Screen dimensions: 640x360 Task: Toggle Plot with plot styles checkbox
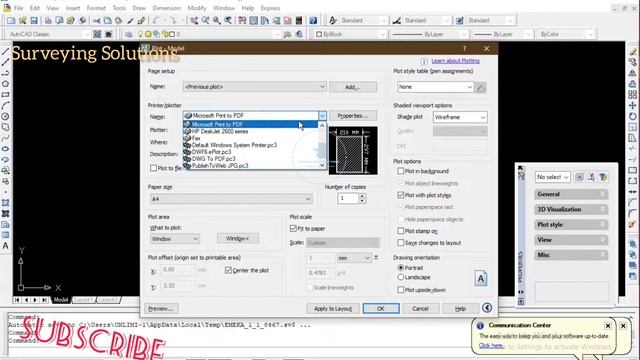[400, 195]
